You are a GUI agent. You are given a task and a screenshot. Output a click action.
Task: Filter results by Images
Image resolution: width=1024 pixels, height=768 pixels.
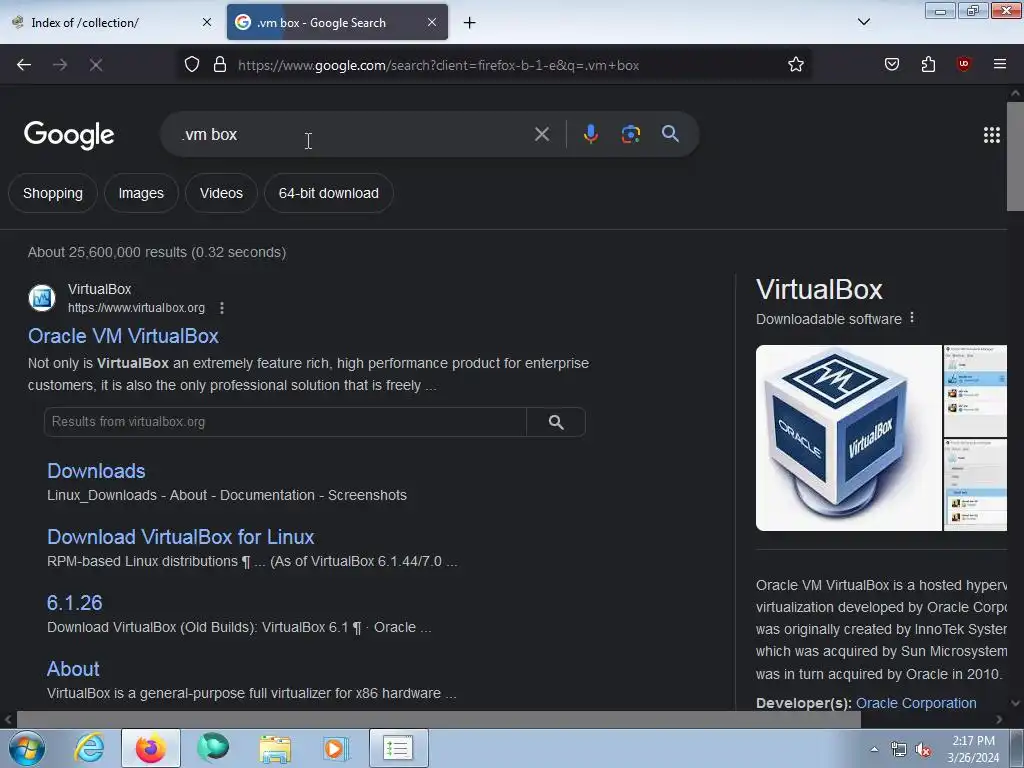tap(141, 193)
